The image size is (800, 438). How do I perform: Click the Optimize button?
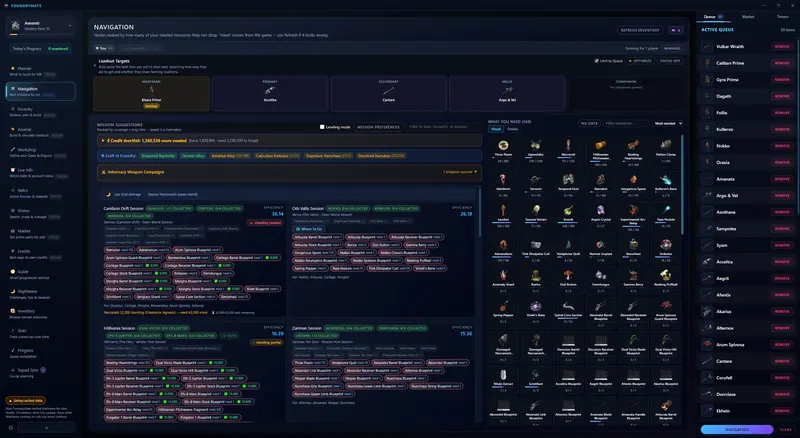point(640,61)
